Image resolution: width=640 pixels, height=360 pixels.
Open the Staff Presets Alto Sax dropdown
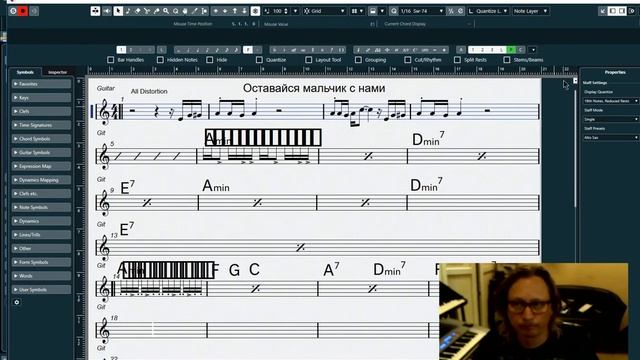pos(611,138)
